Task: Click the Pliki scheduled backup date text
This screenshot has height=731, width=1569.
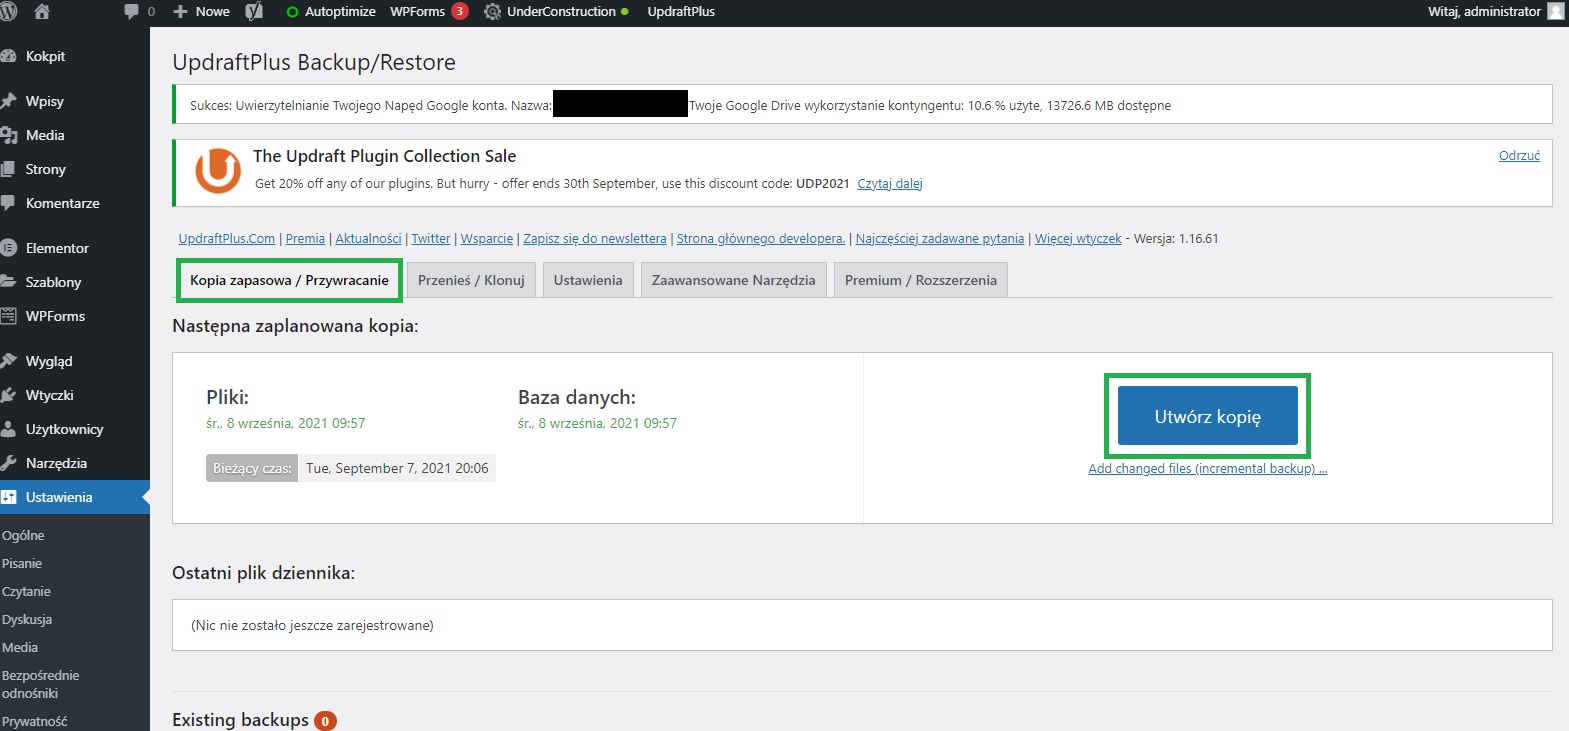Action: coord(286,424)
